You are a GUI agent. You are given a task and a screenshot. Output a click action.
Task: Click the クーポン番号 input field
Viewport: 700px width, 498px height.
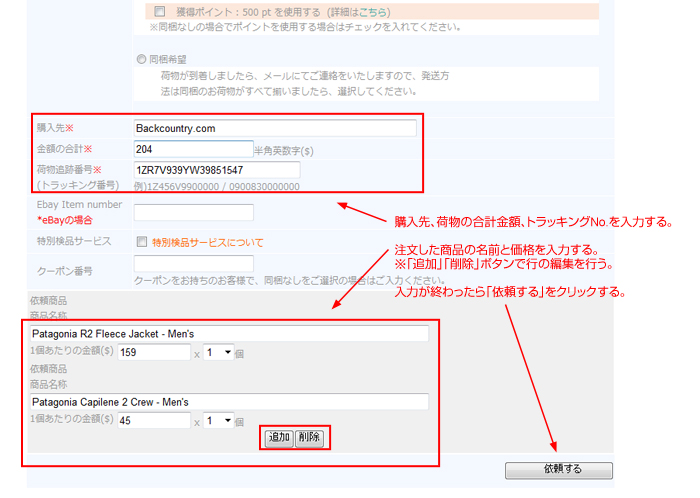click(193, 264)
